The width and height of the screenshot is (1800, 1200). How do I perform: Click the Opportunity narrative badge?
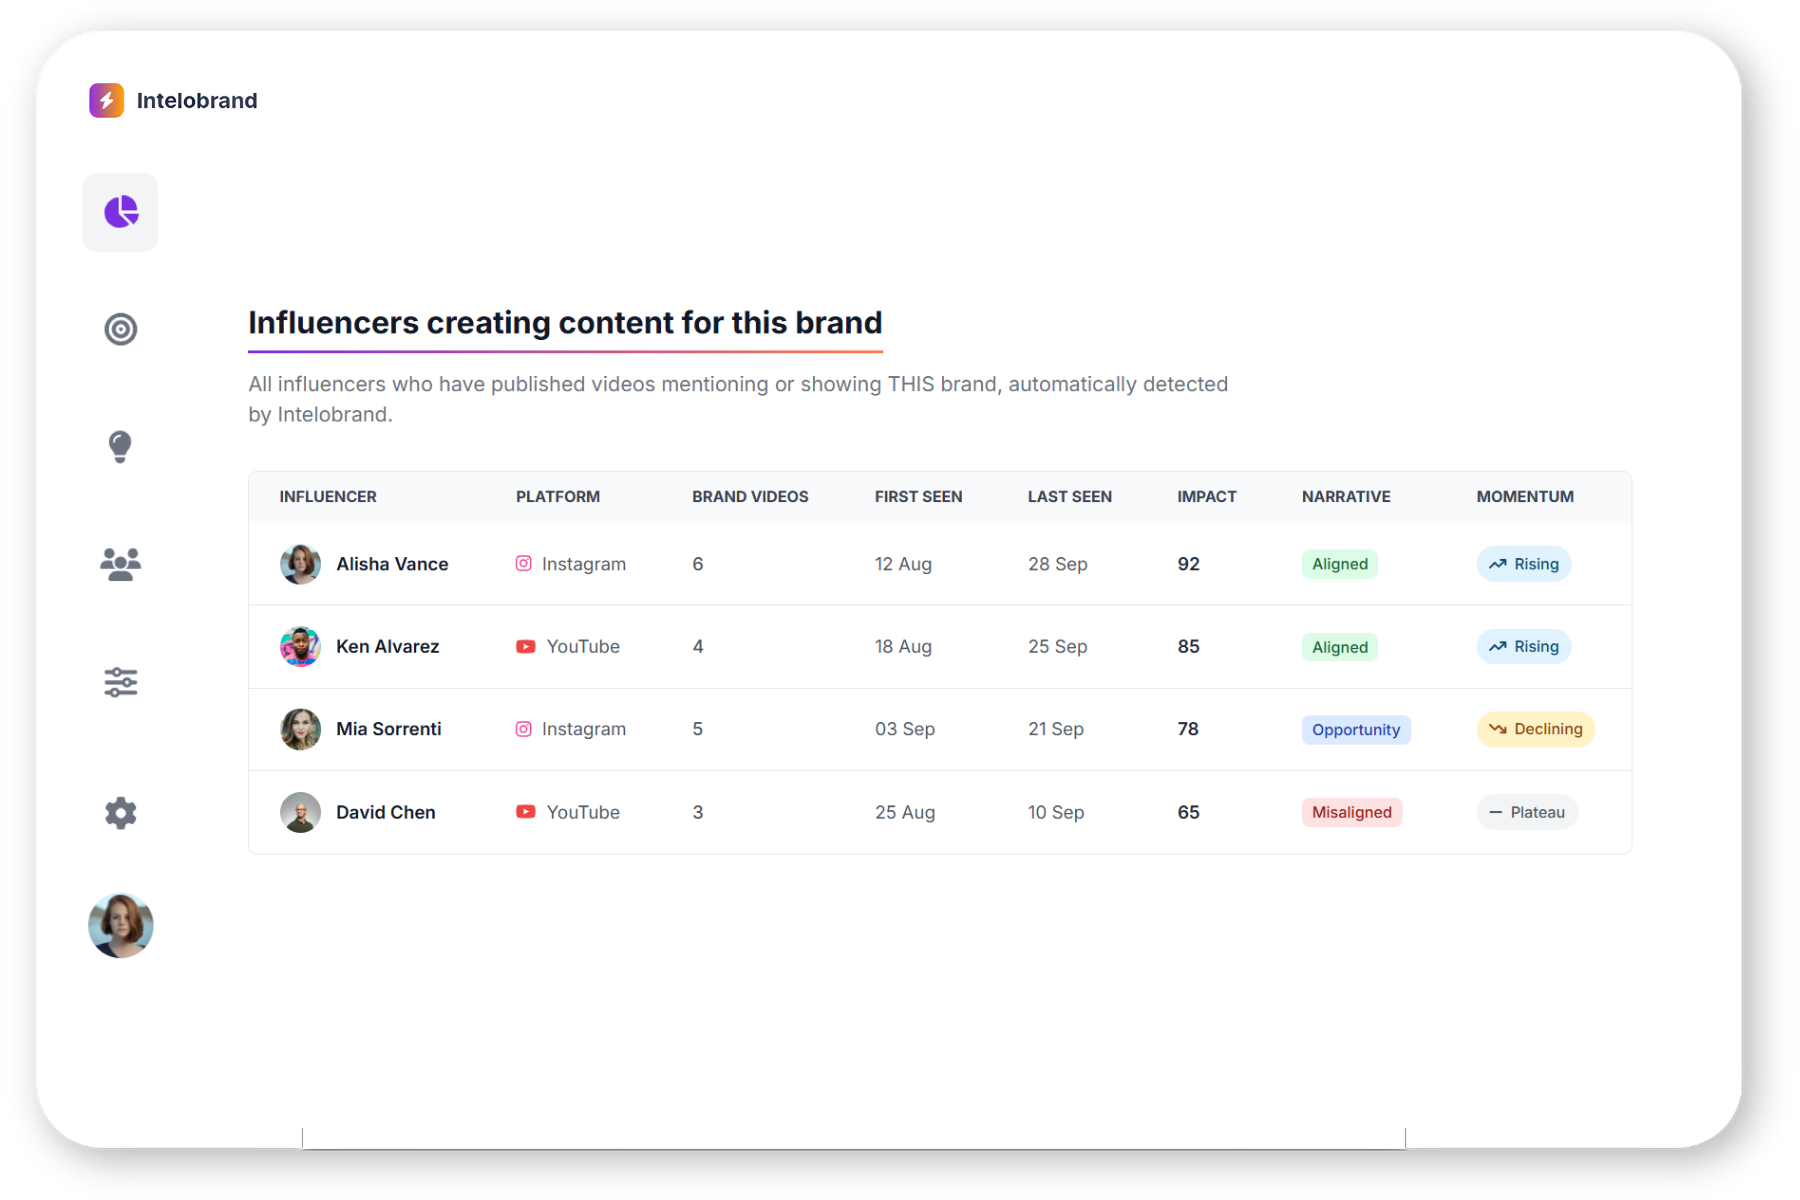point(1355,729)
